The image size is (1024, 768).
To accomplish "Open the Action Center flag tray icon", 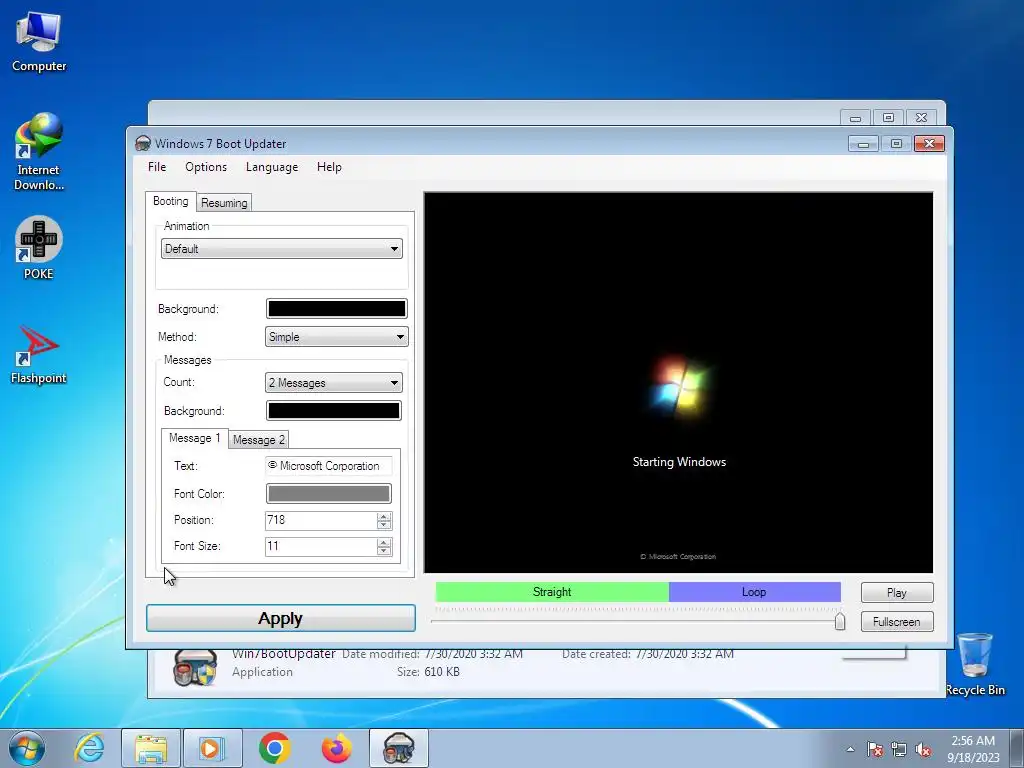I will (x=875, y=749).
